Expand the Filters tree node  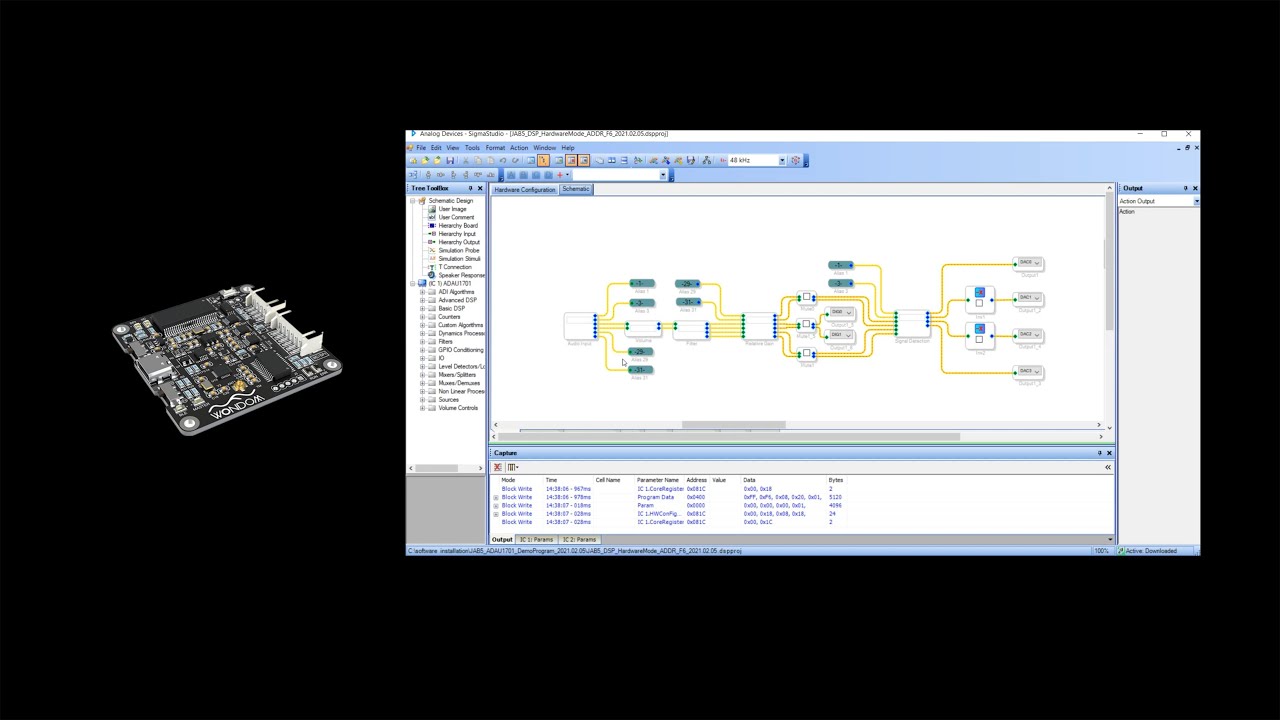(422, 342)
